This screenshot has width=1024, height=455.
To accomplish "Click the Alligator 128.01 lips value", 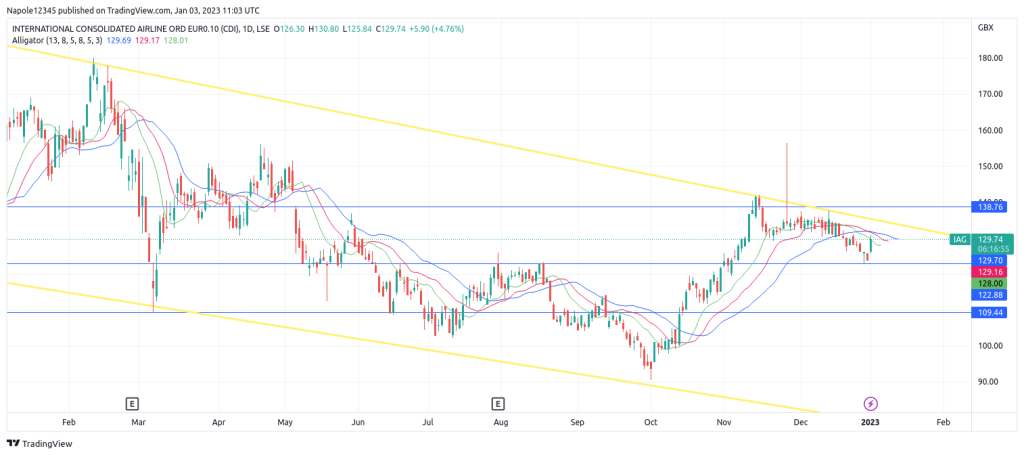I will (174, 39).
